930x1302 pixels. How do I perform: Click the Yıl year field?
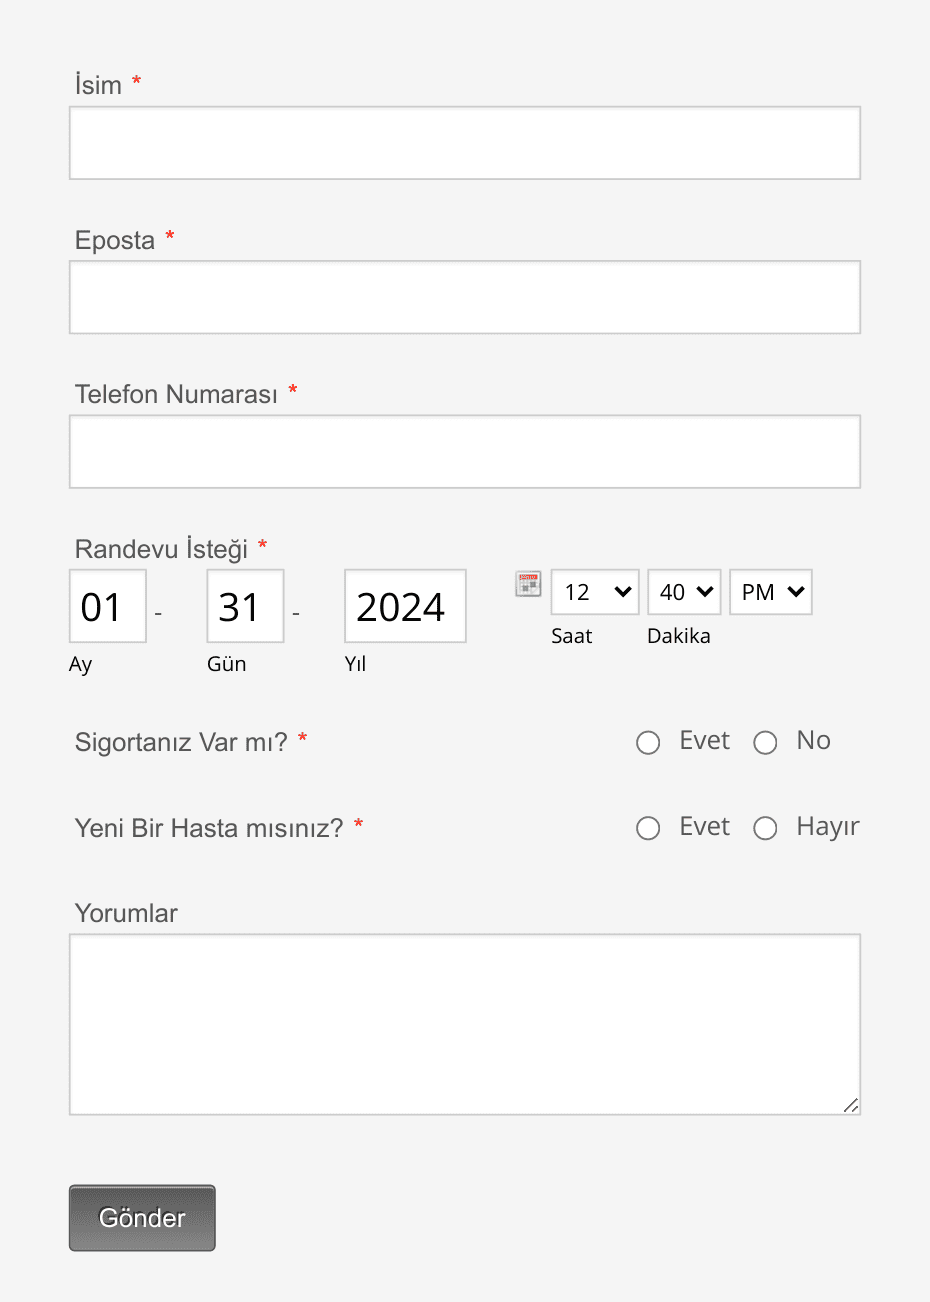pyautogui.click(x=405, y=606)
